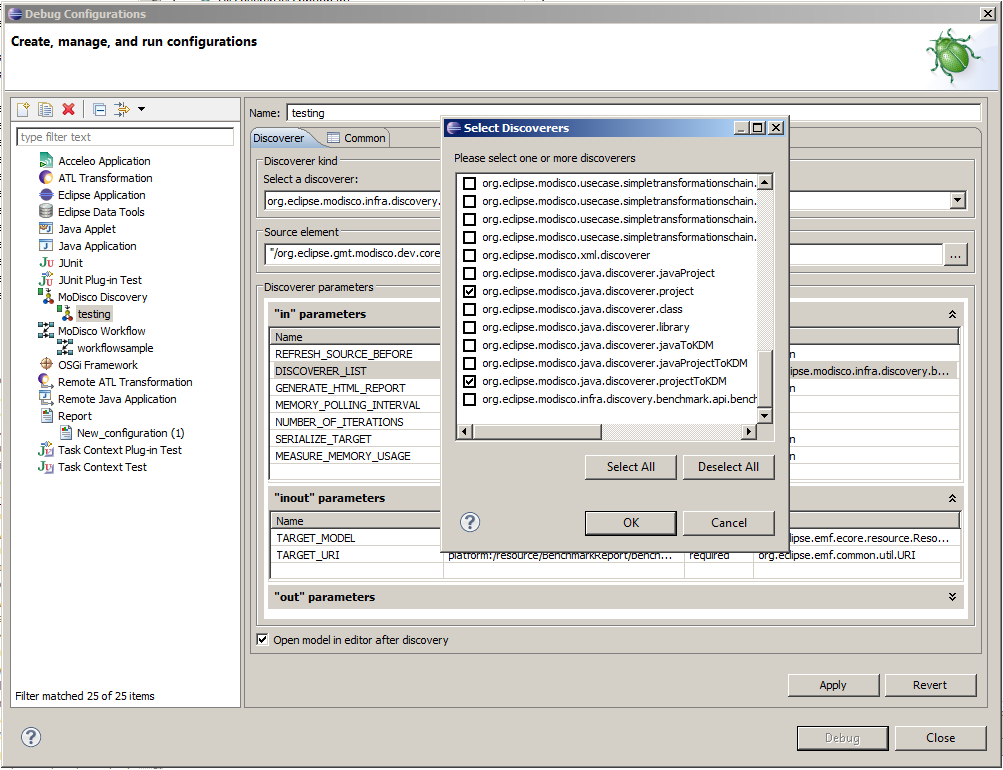Click the Apply button
The height and width of the screenshot is (770, 1003).
(x=833, y=685)
